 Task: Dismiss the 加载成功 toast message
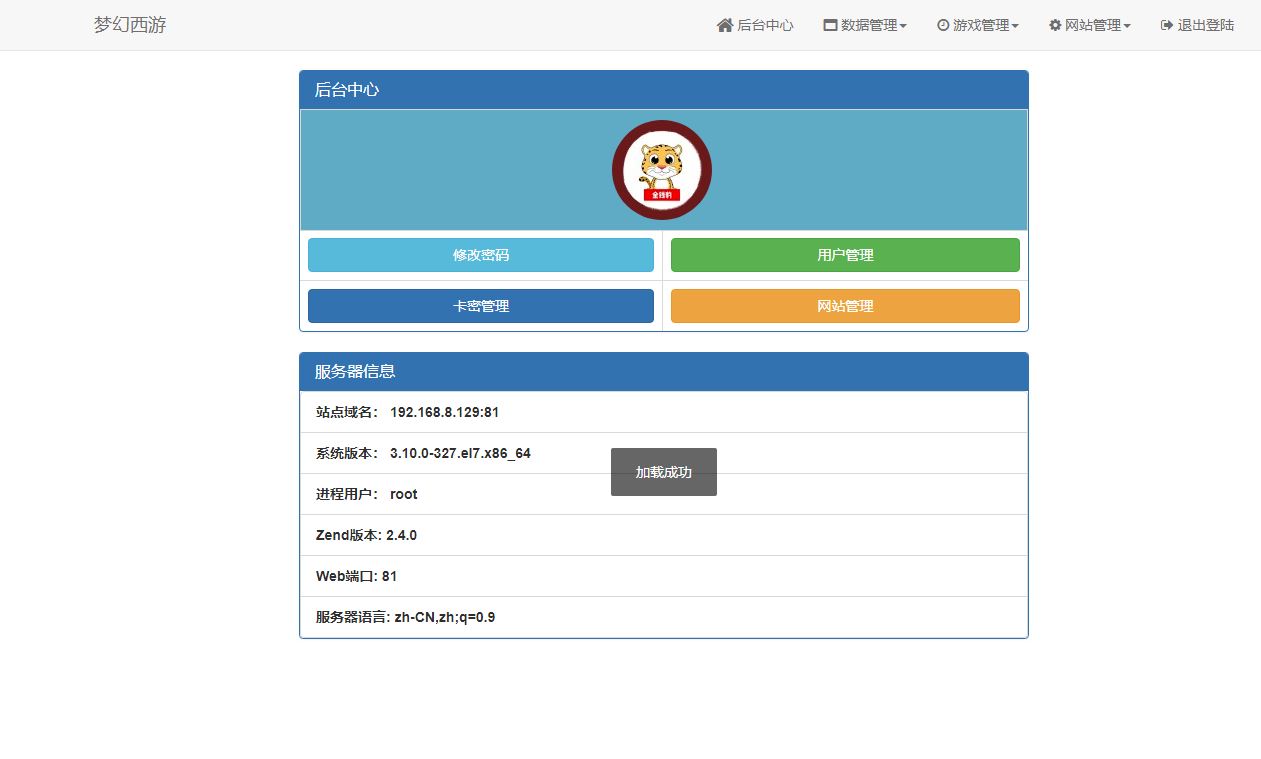[664, 472]
